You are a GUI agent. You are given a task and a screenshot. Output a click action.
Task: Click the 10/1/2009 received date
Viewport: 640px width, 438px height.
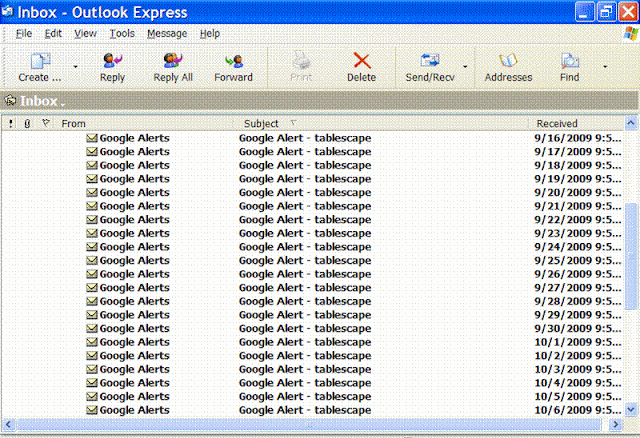[578, 342]
